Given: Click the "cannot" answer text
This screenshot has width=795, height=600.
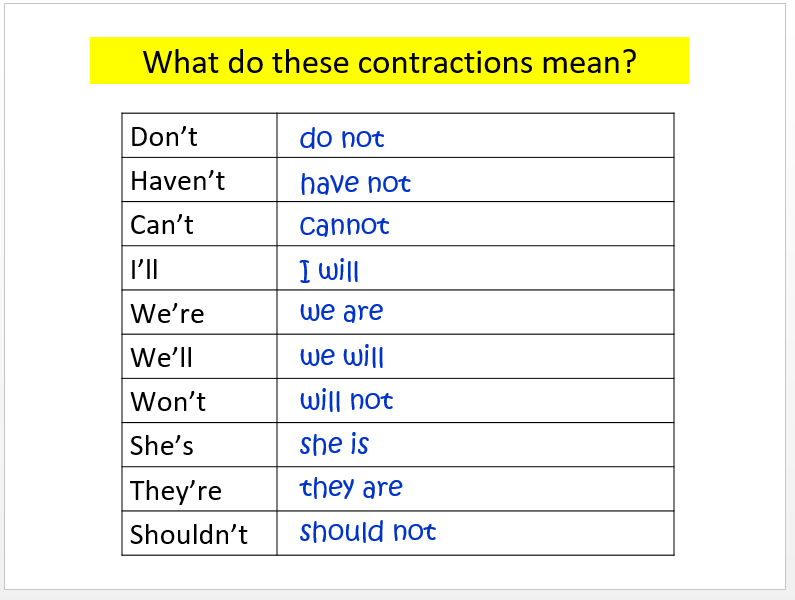Looking at the screenshot, I should 344,226.
